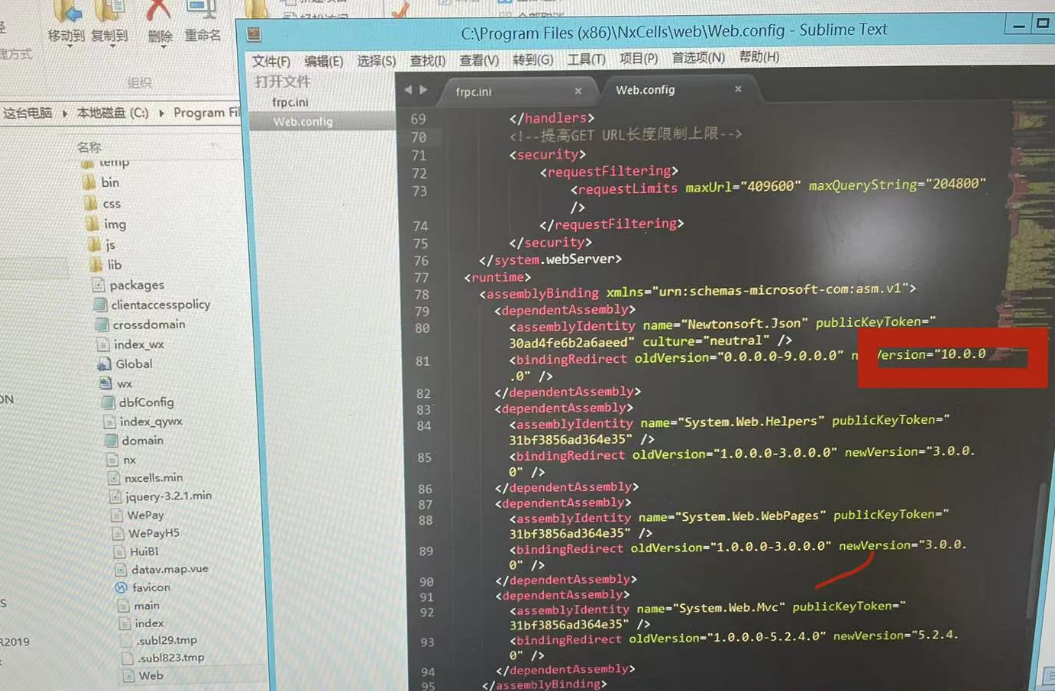1055x691 pixels.
Task: Click line number 70 in the gutter
Action: tap(419, 137)
